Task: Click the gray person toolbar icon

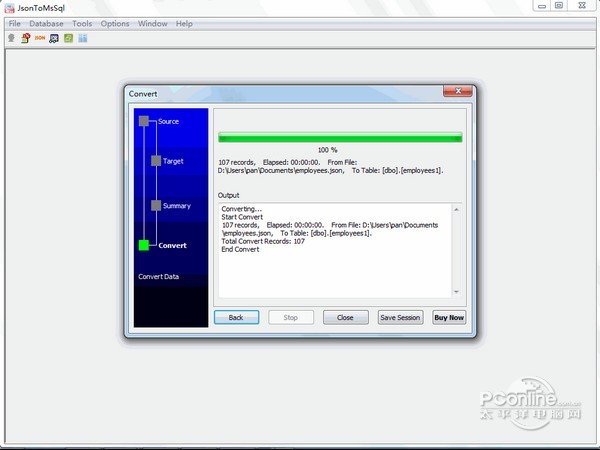Action: [x=11, y=38]
